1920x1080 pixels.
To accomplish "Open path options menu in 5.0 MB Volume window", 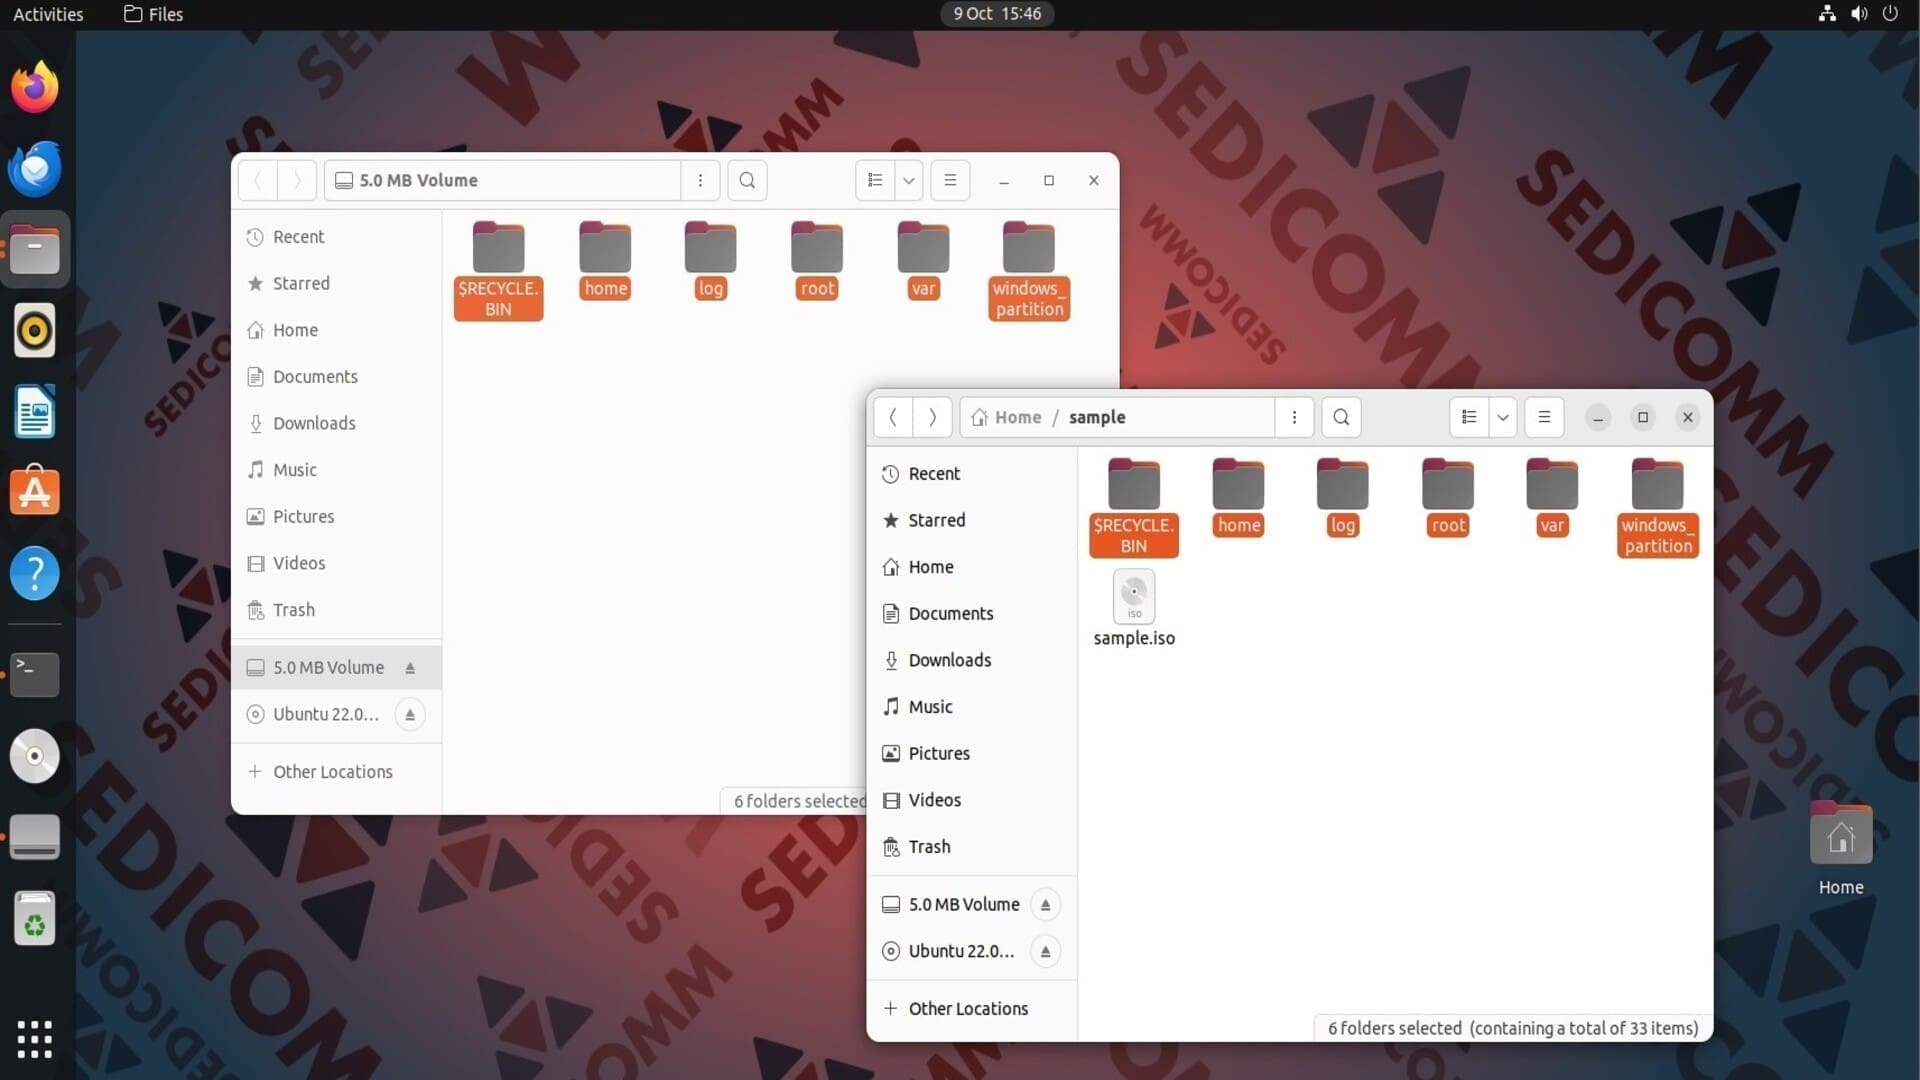I will click(700, 180).
